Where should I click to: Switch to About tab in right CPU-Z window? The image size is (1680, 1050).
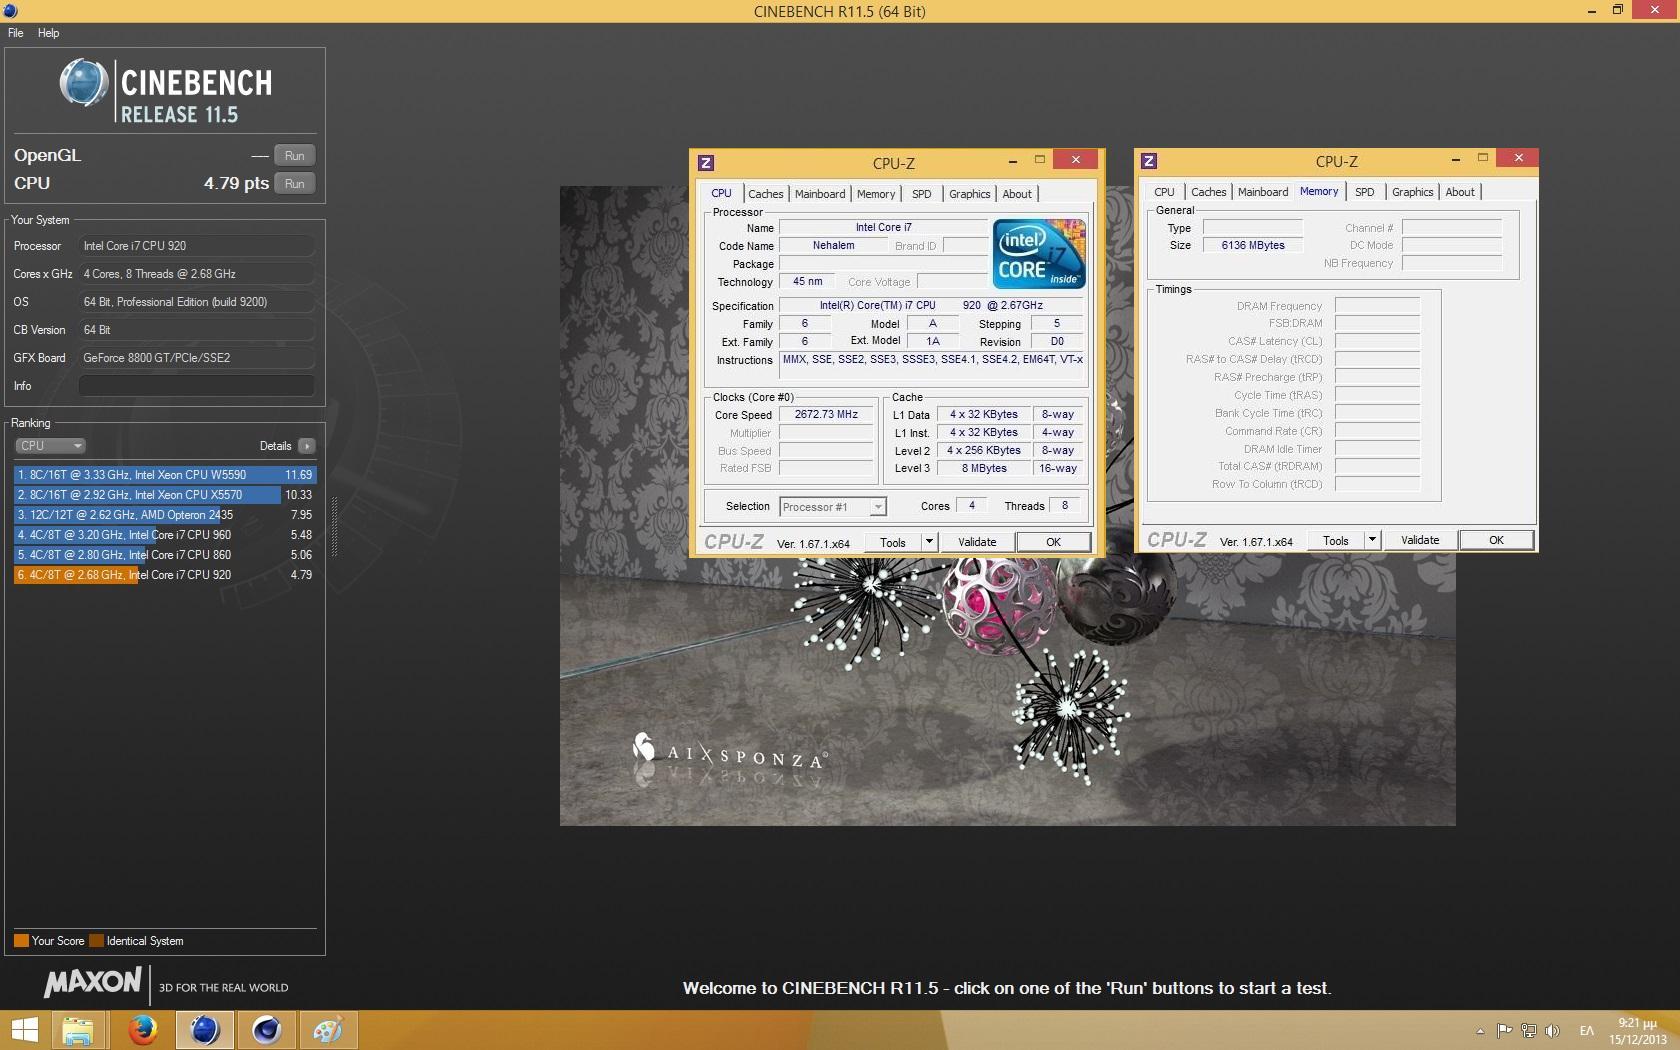pos(1460,192)
